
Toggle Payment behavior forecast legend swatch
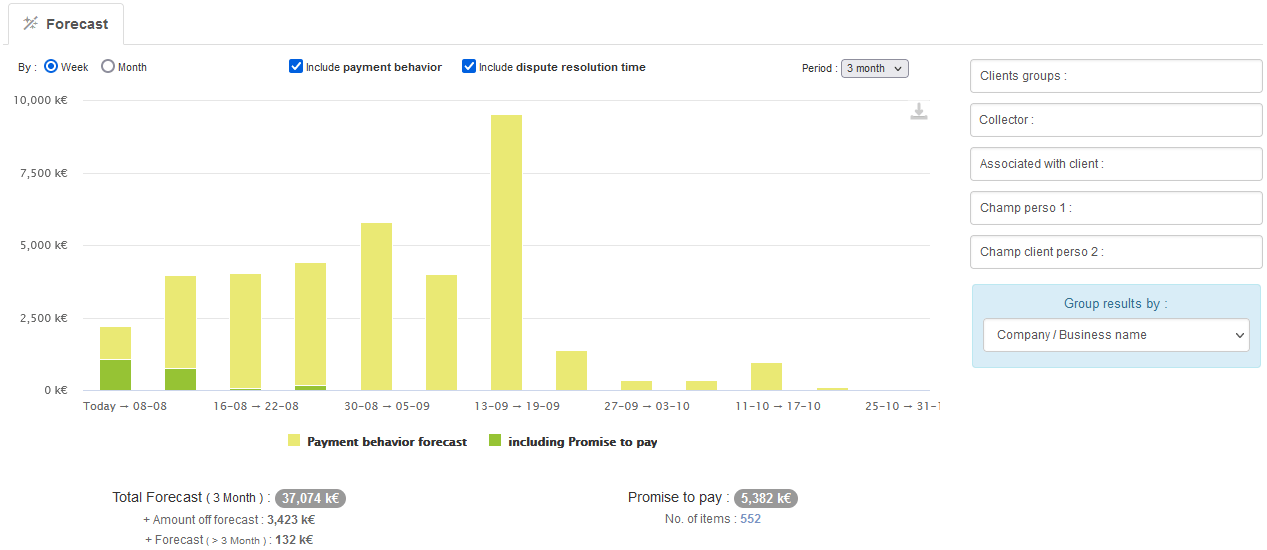294,441
